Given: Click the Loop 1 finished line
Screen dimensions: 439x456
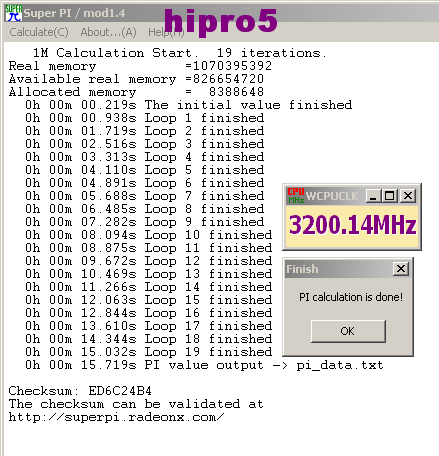Looking at the screenshot, I should tap(145, 118).
